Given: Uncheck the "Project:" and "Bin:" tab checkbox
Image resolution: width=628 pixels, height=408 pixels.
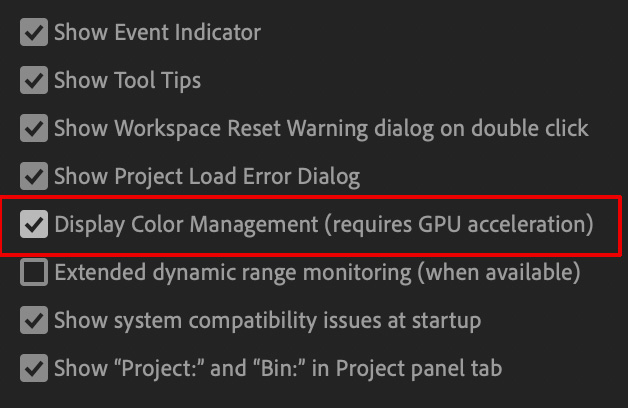Looking at the screenshot, I should (x=34, y=368).
